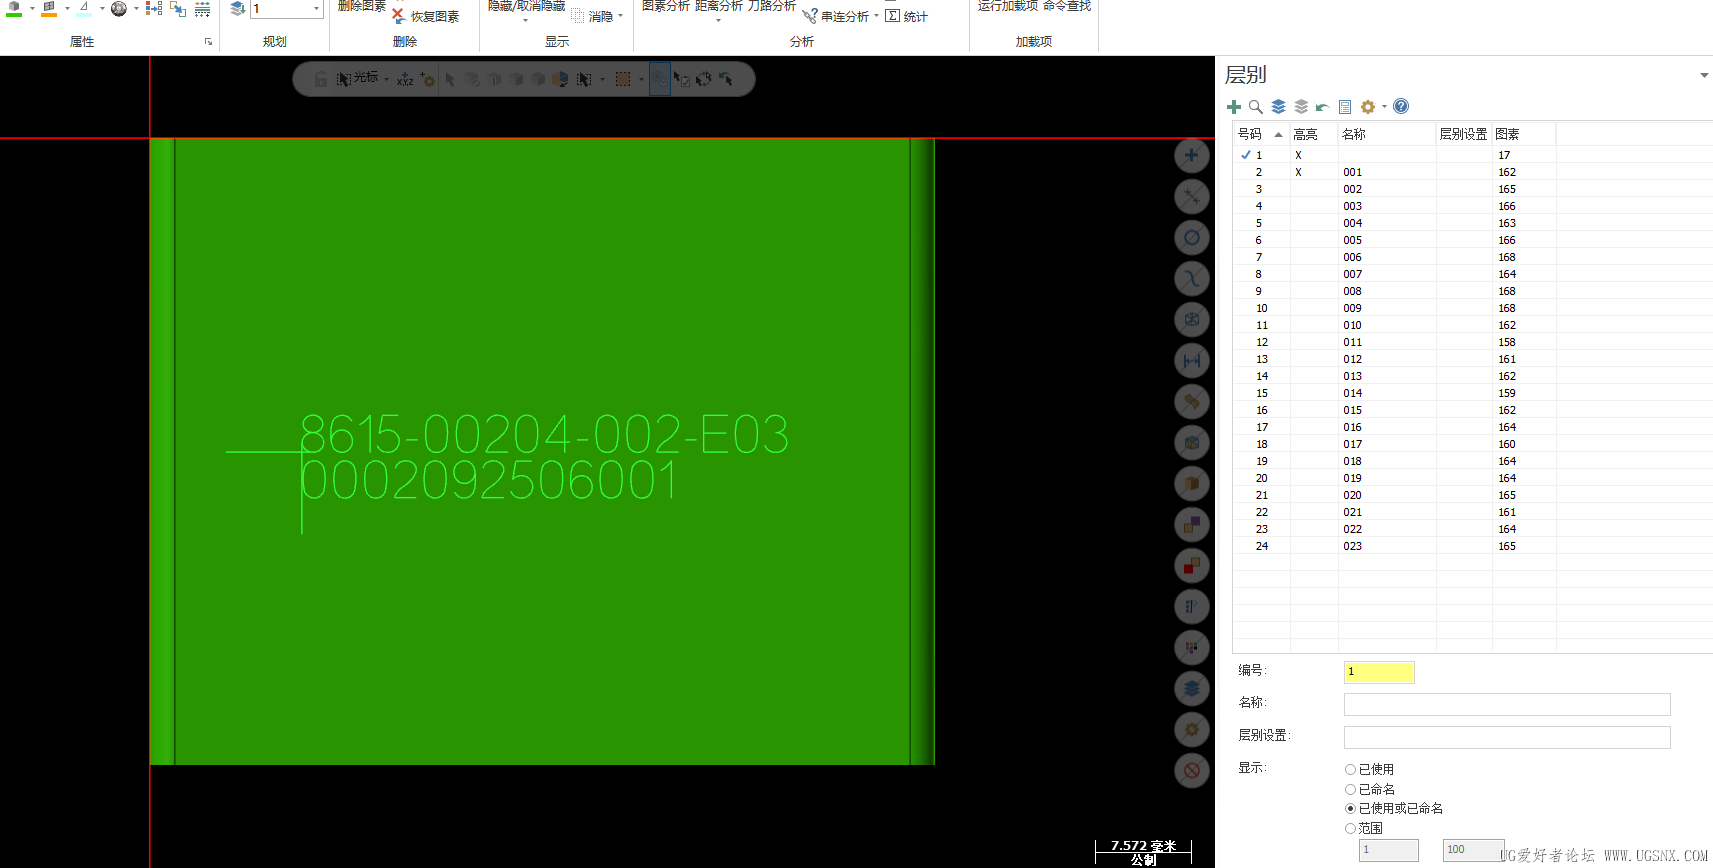
Task: Open the cursor (光标) dropdown arrow
Action: 386,79
